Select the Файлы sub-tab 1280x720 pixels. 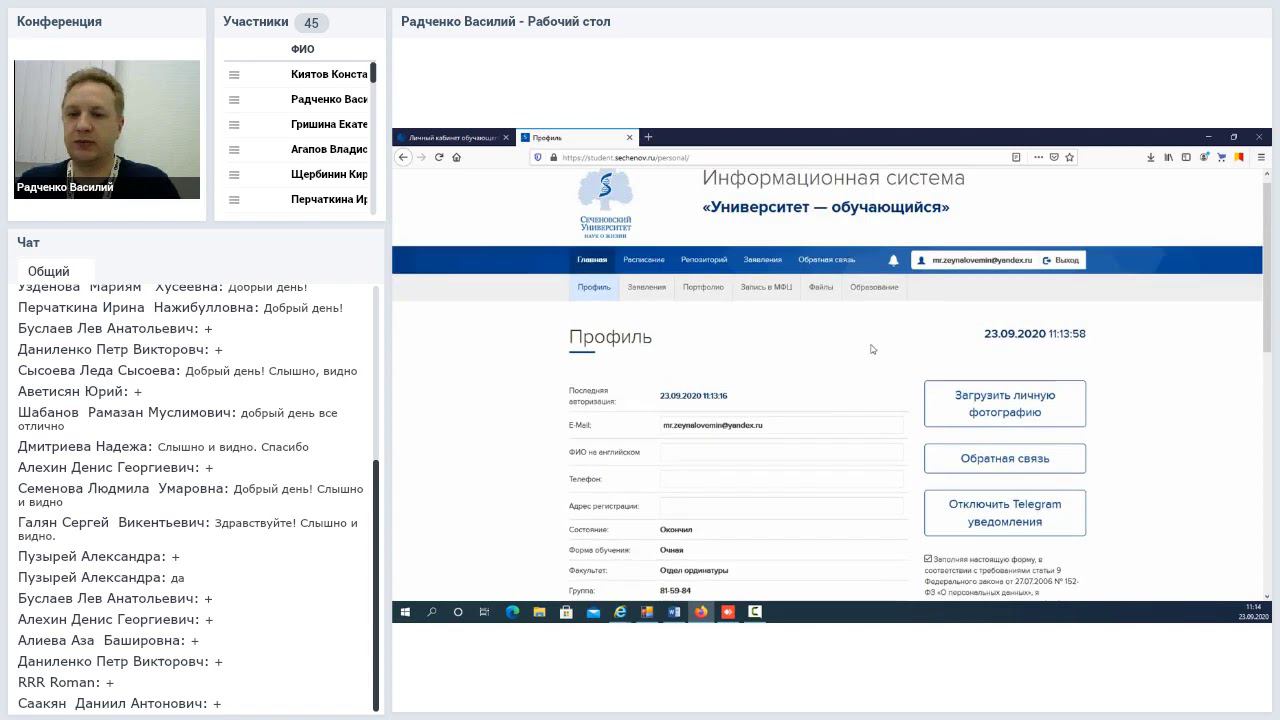coord(821,287)
